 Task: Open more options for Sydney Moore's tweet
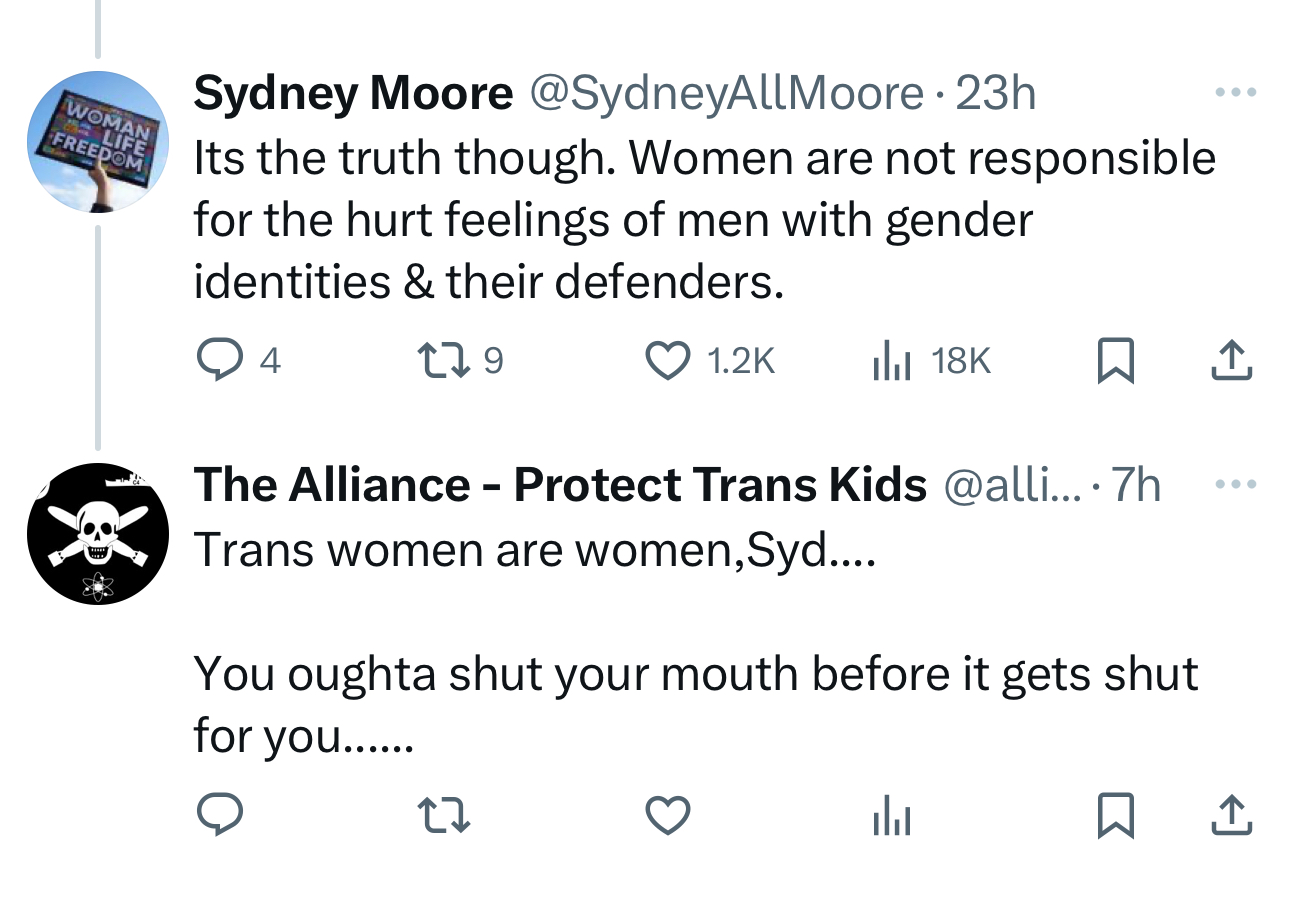(x=1235, y=93)
